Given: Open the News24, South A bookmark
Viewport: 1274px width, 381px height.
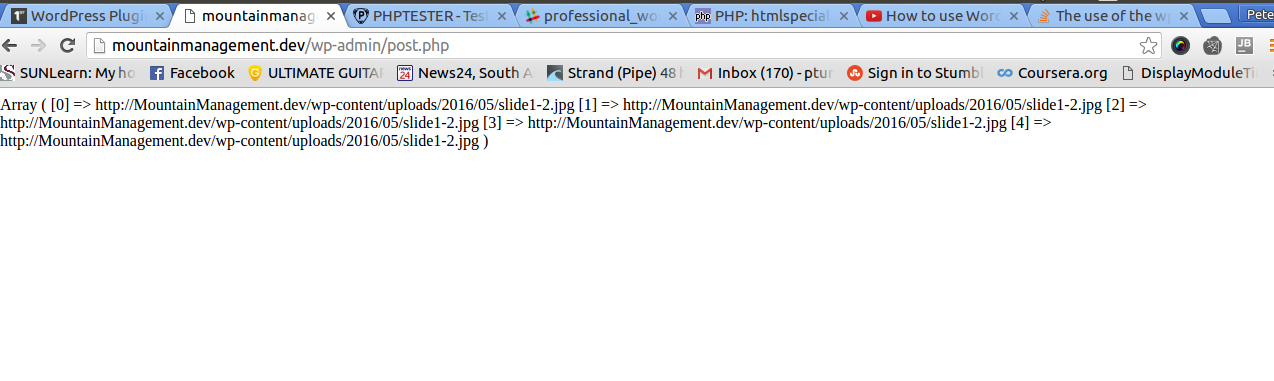Looking at the screenshot, I should coord(465,73).
